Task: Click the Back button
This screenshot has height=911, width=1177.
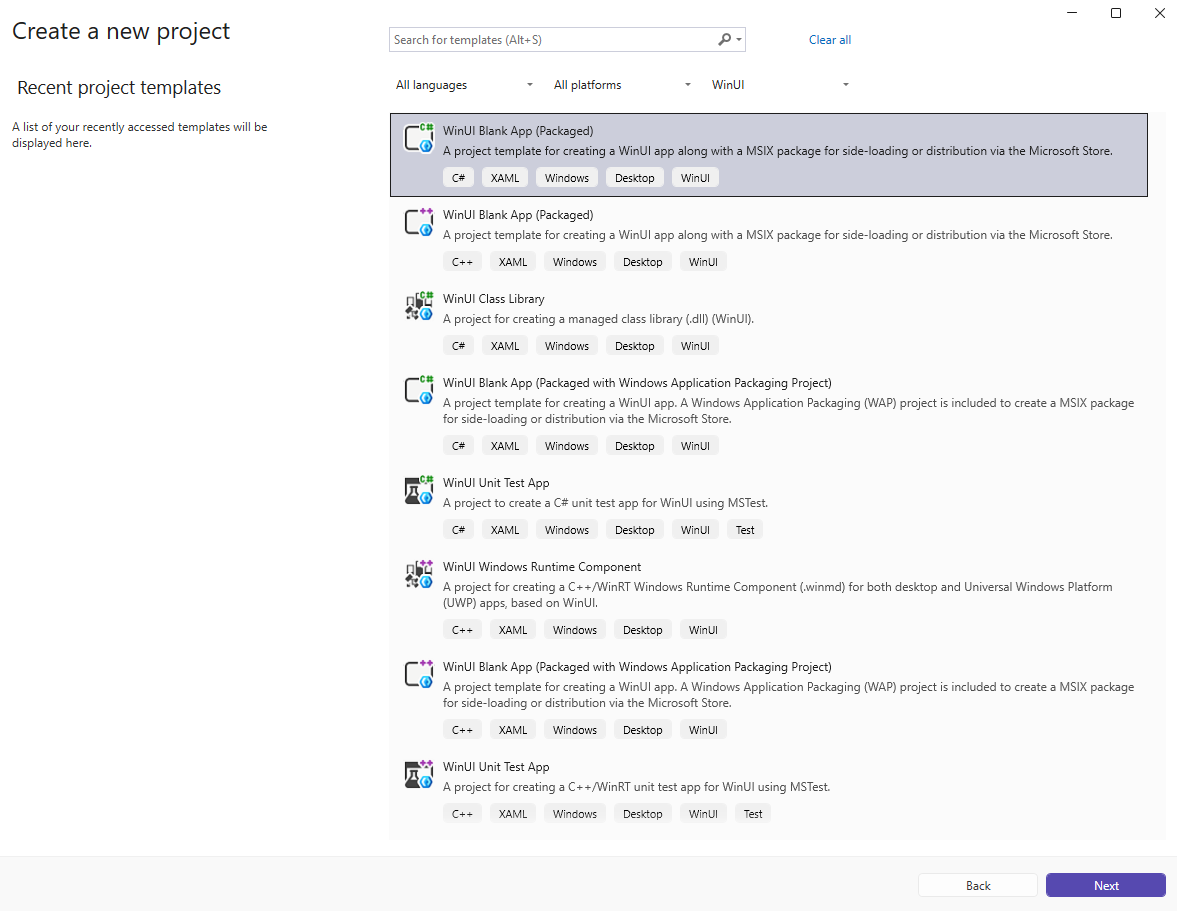Action: pos(977,885)
